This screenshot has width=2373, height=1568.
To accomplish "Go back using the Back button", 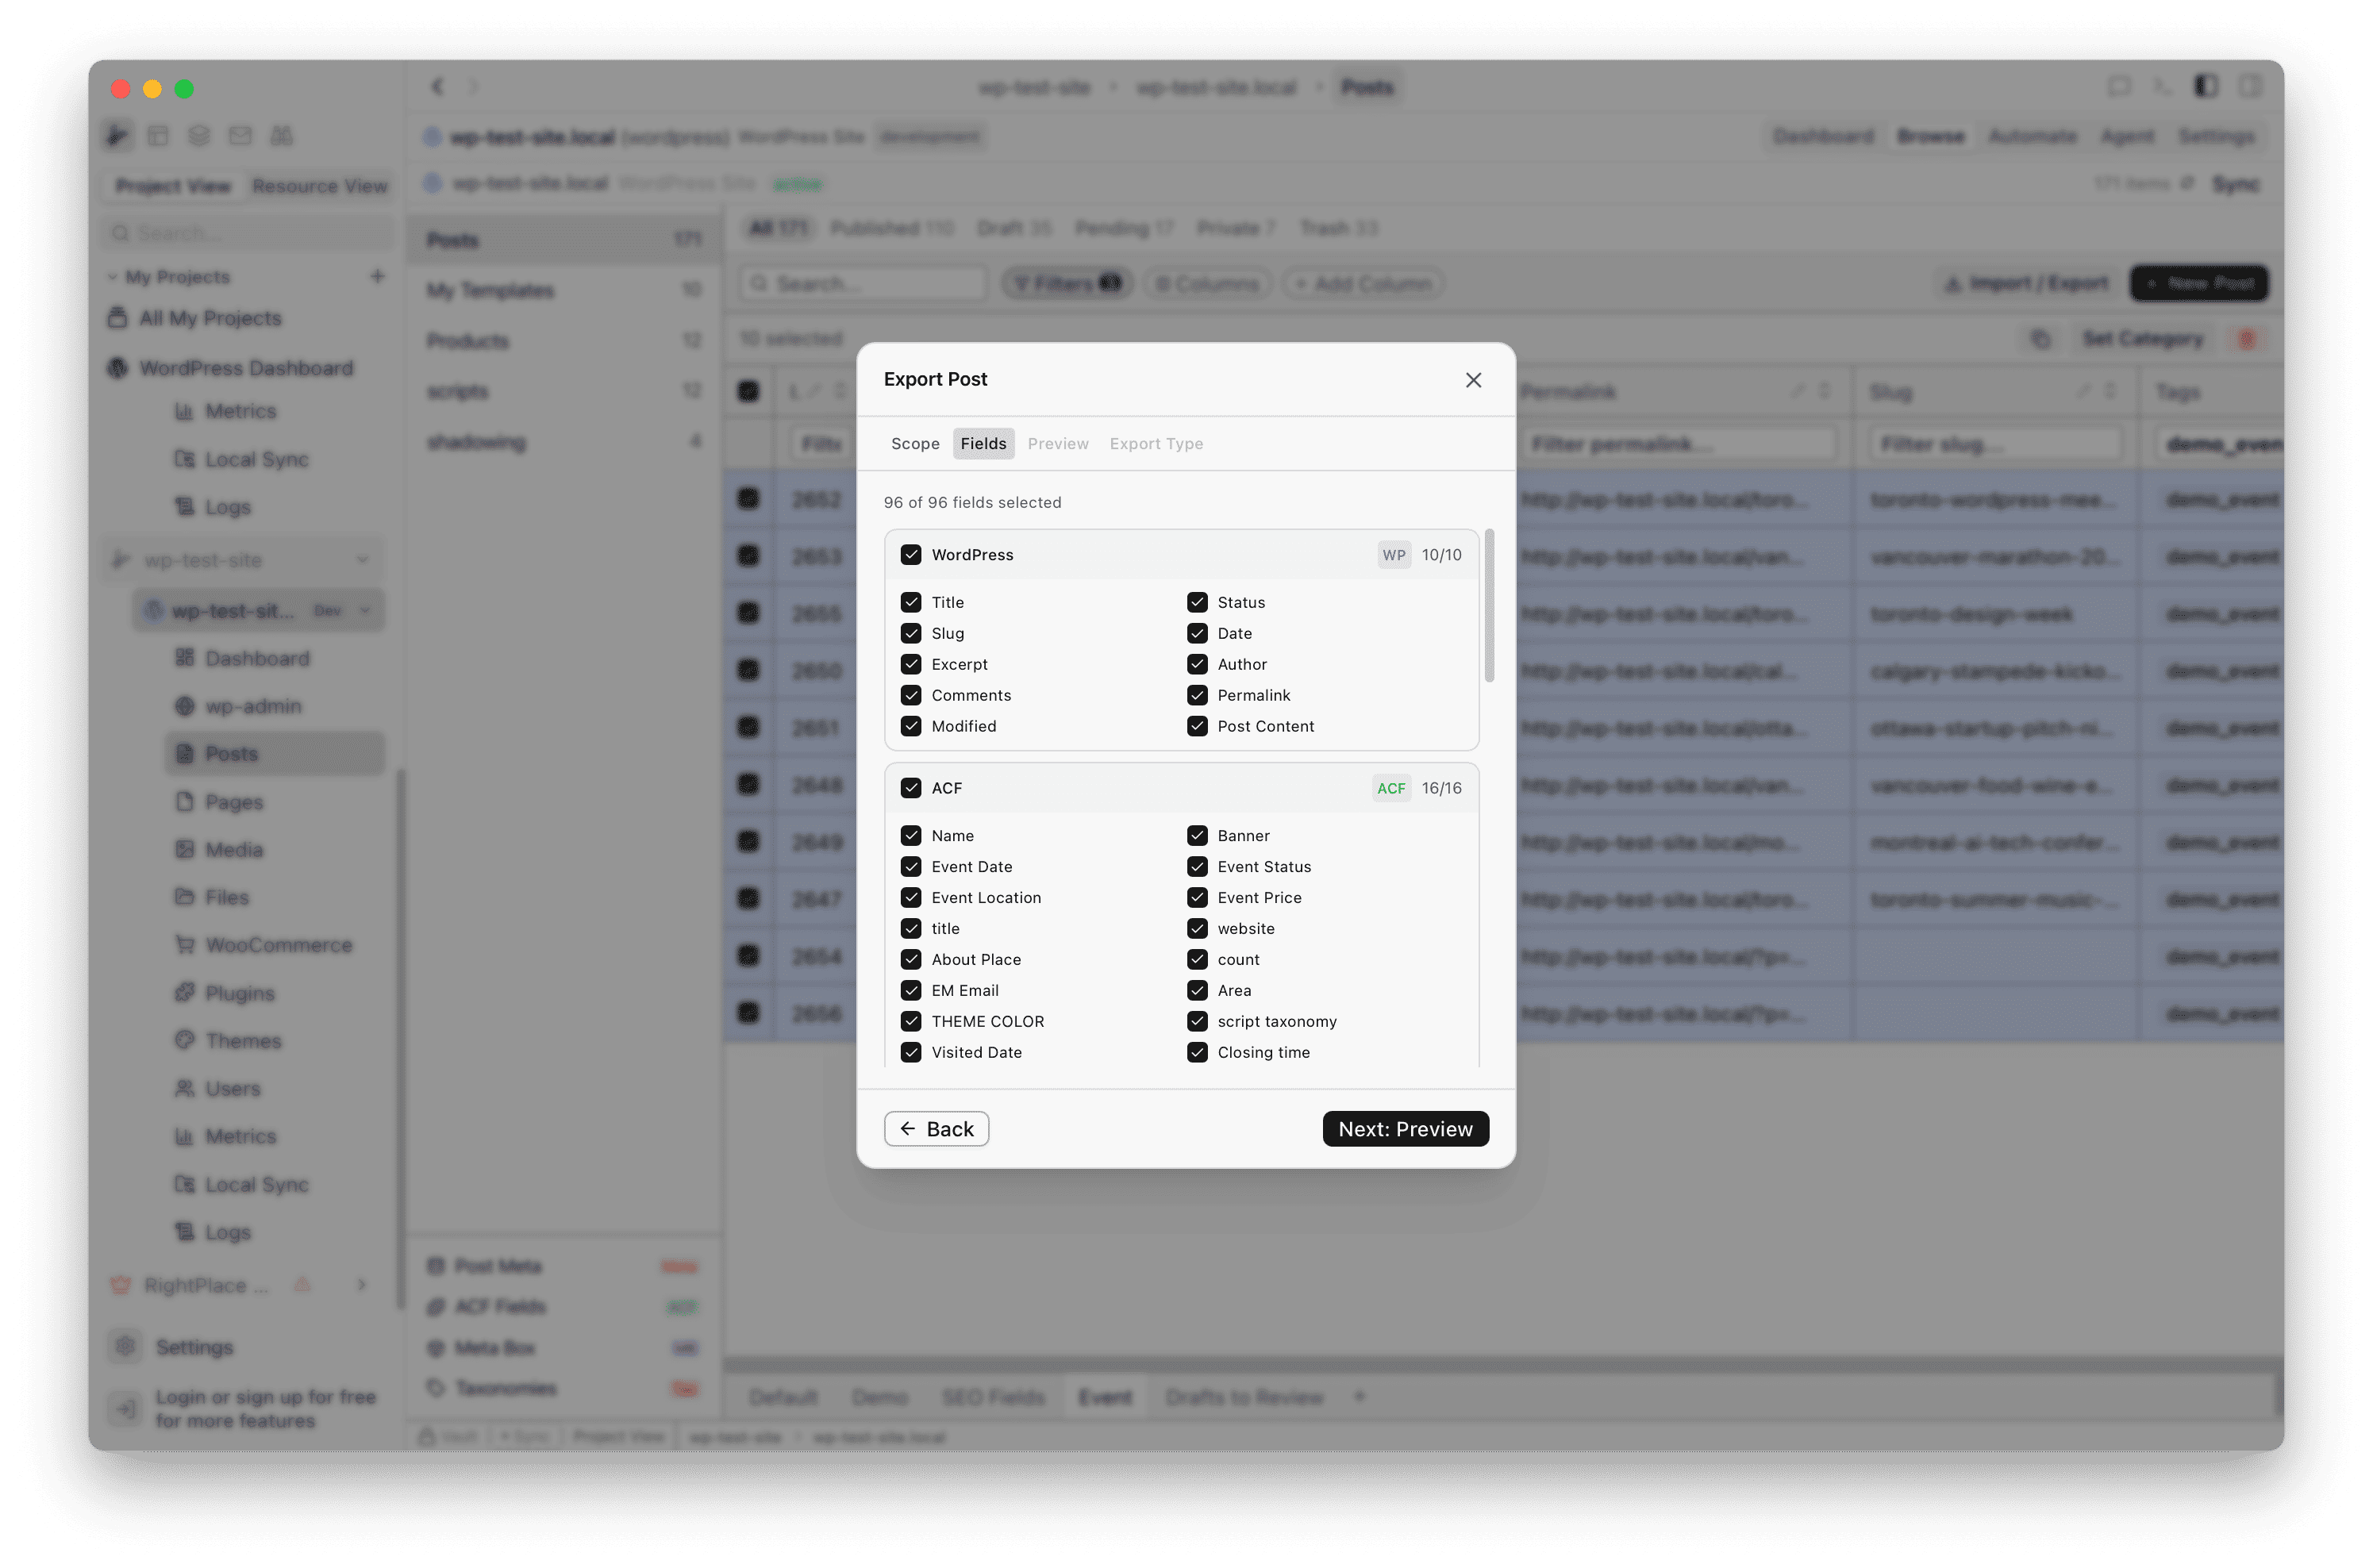I will 936,1129.
